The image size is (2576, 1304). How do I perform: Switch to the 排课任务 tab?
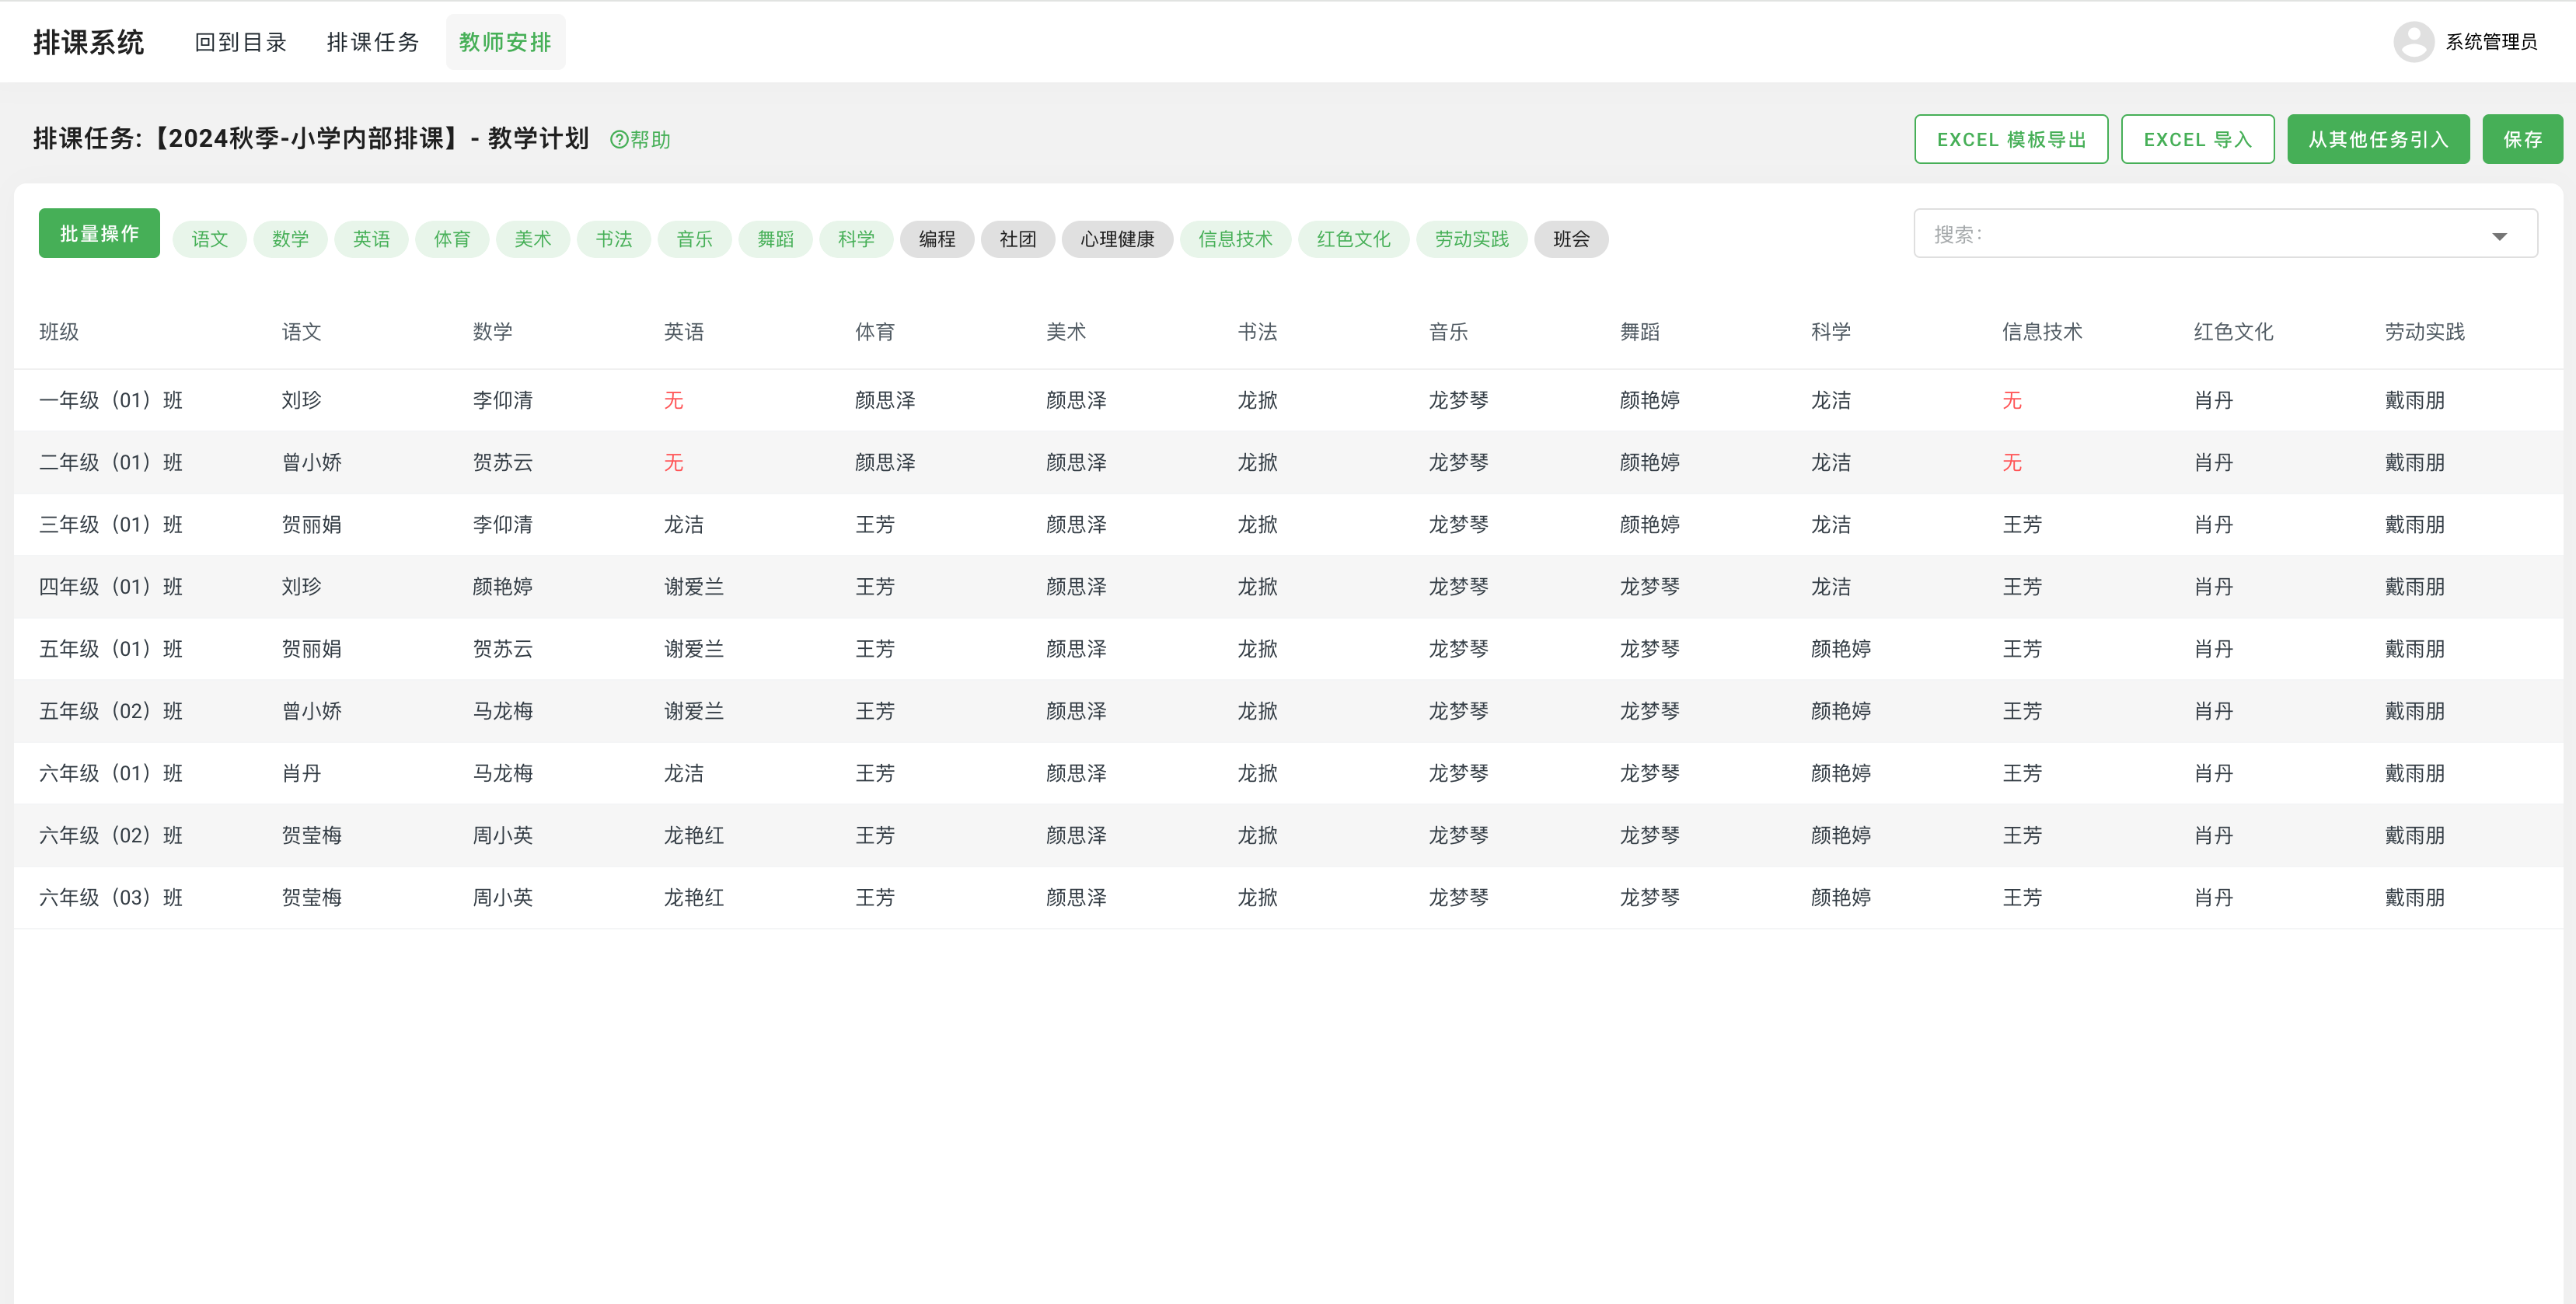click(x=372, y=42)
